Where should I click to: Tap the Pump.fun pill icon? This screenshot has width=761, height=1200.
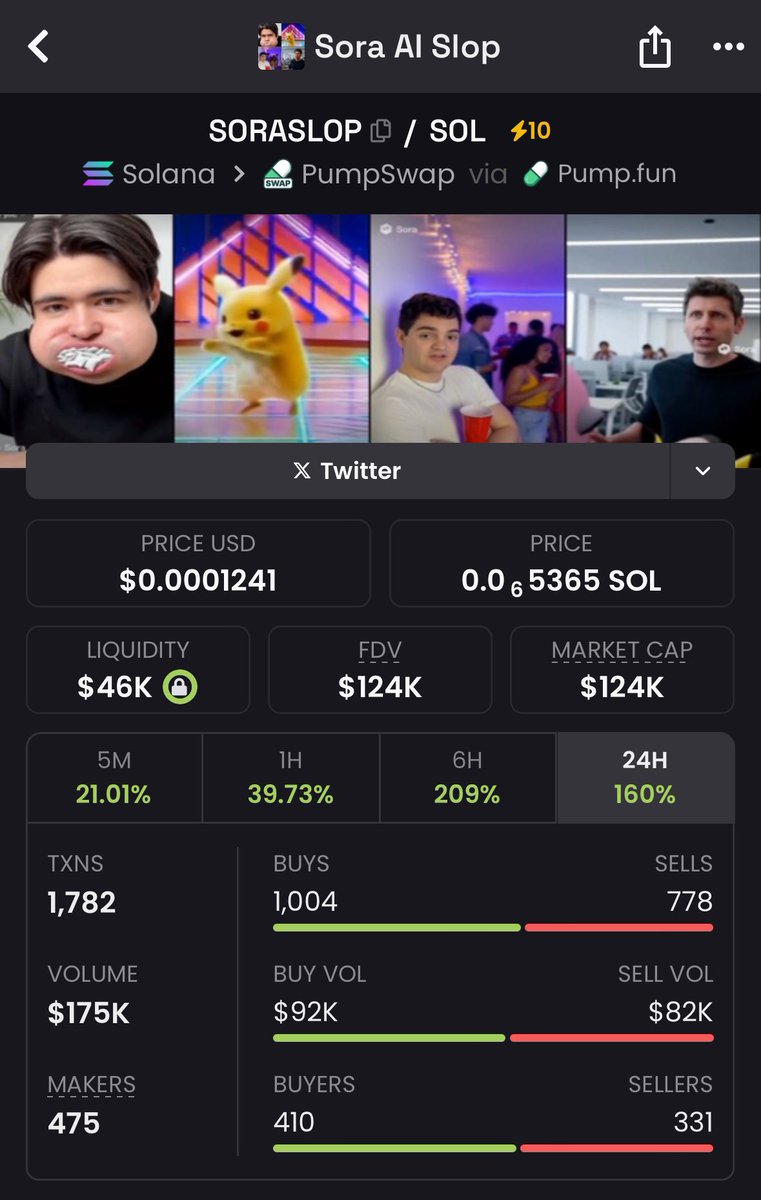[536, 174]
